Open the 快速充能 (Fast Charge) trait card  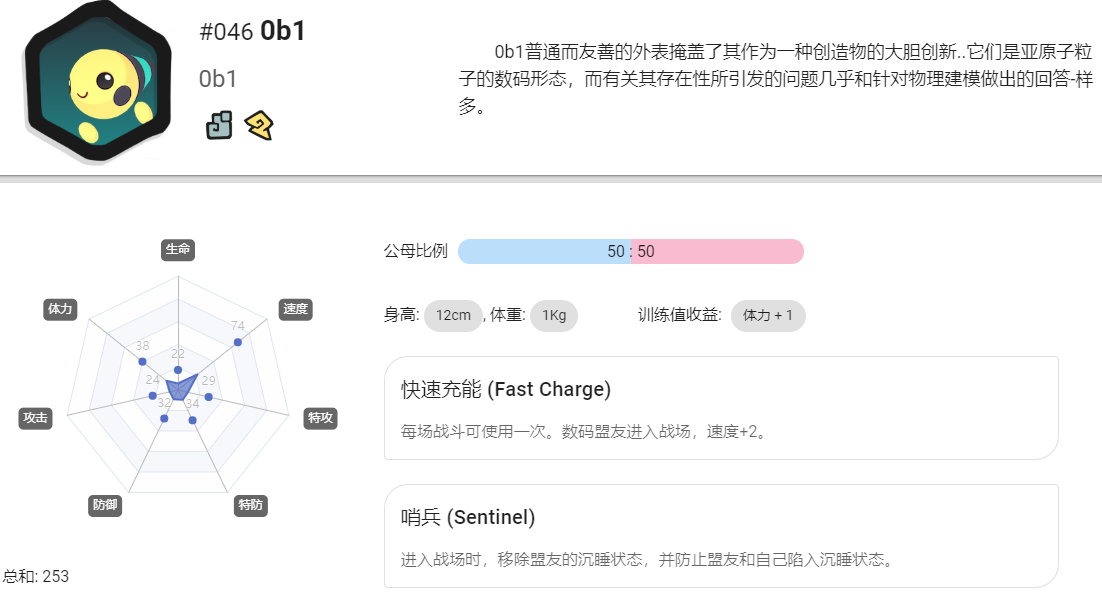(x=721, y=408)
